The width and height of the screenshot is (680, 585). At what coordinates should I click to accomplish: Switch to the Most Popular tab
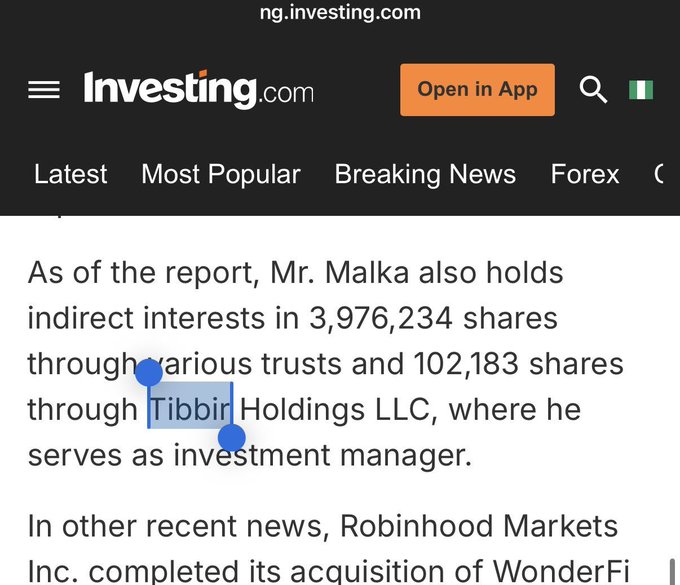click(221, 174)
